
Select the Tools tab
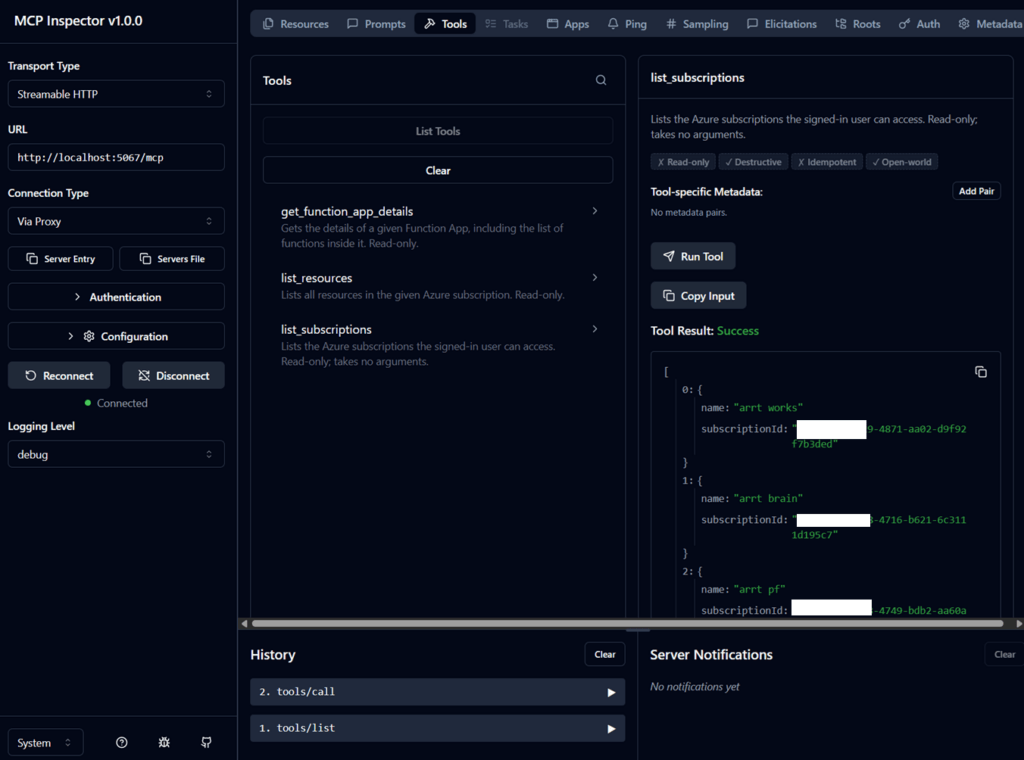click(x=445, y=24)
